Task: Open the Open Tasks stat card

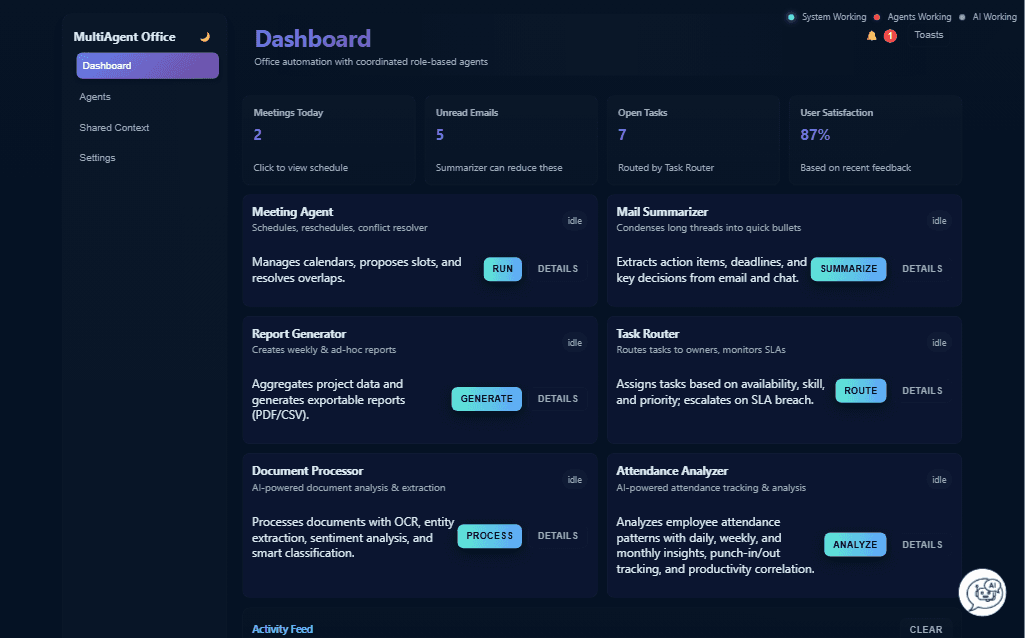Action: pyautogui.click(x=694, y=141)
